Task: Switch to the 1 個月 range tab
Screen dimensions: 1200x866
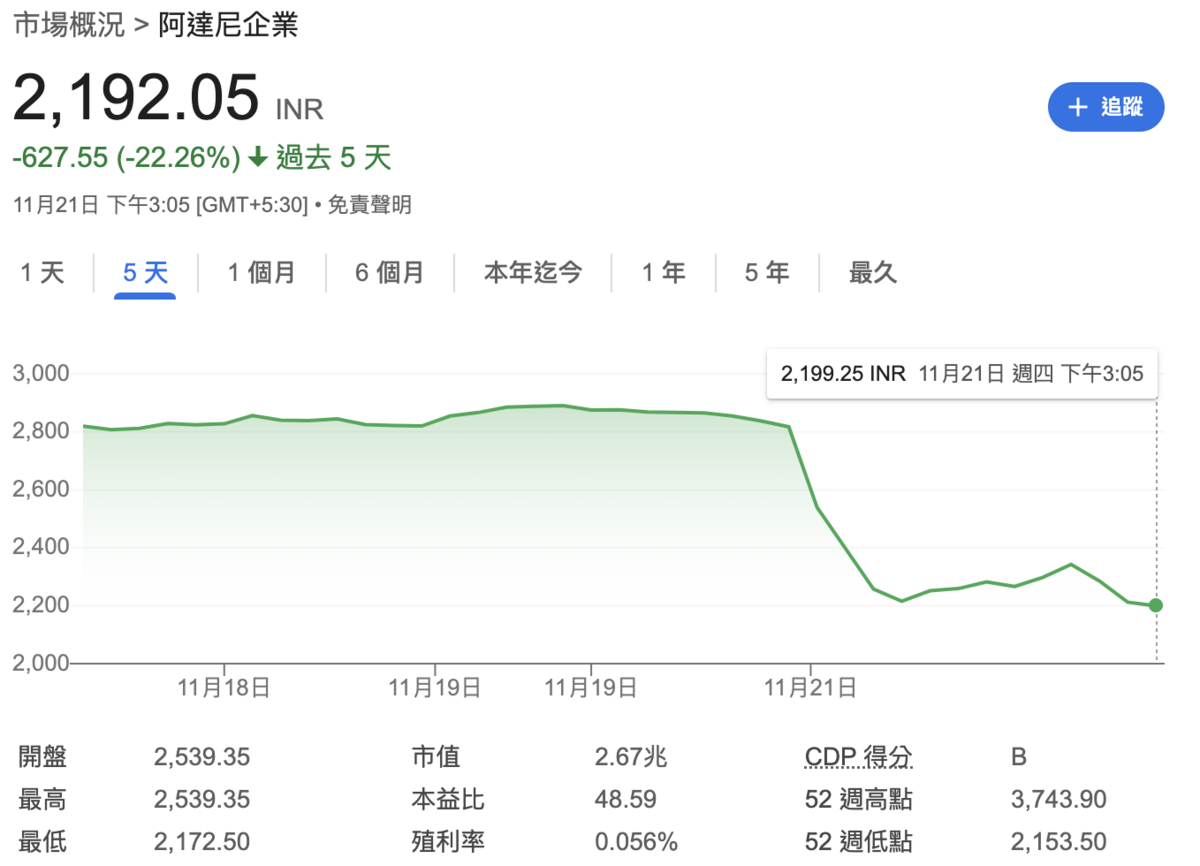Action: click(262, 272)
